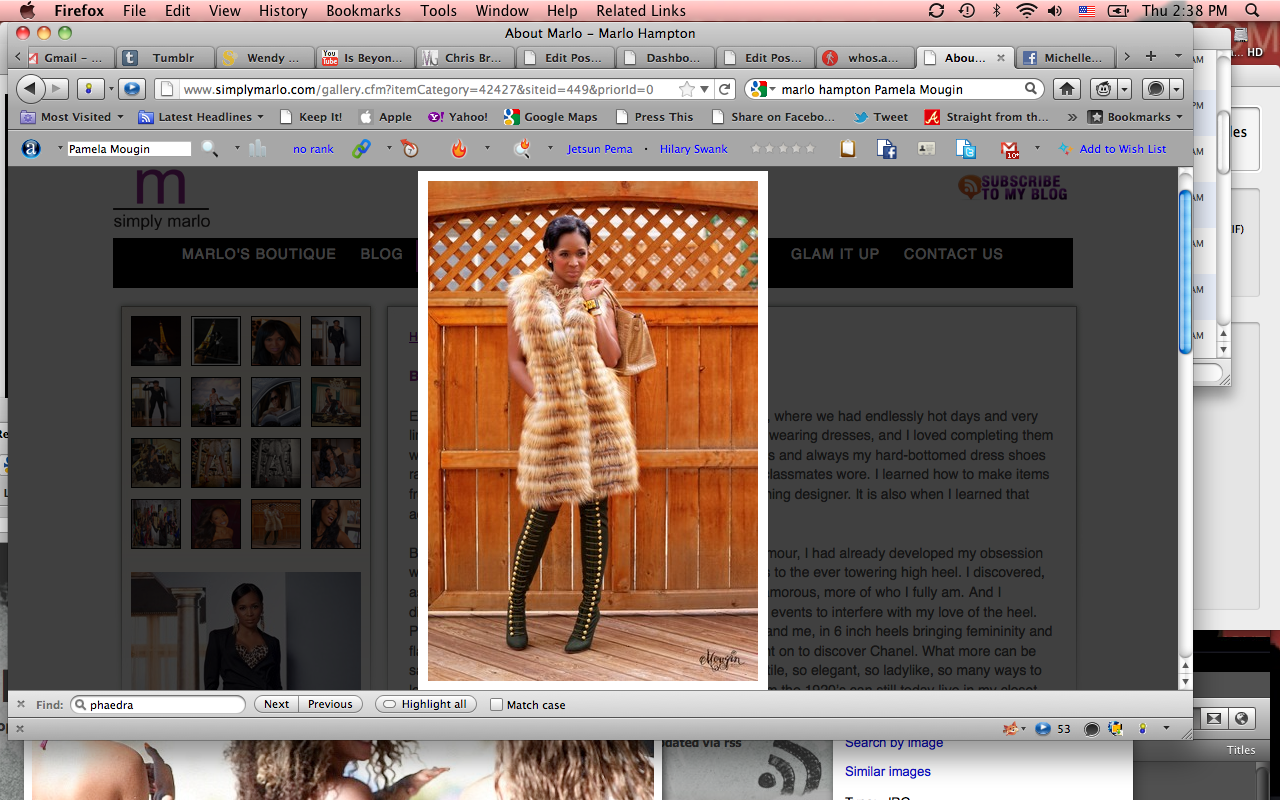The image size is (1280, 800).
Task: Open the History menu
Action: tap(283, 11)
